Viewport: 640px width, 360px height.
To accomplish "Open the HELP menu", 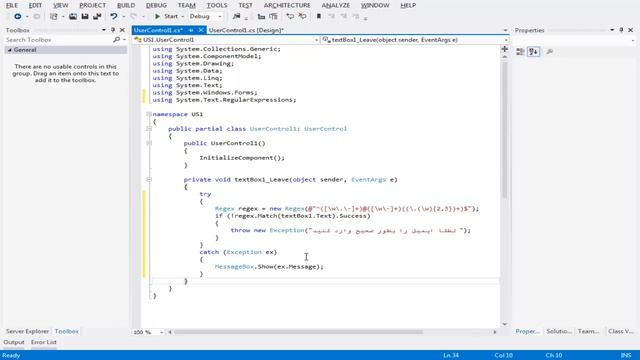I will click(408, 5).
